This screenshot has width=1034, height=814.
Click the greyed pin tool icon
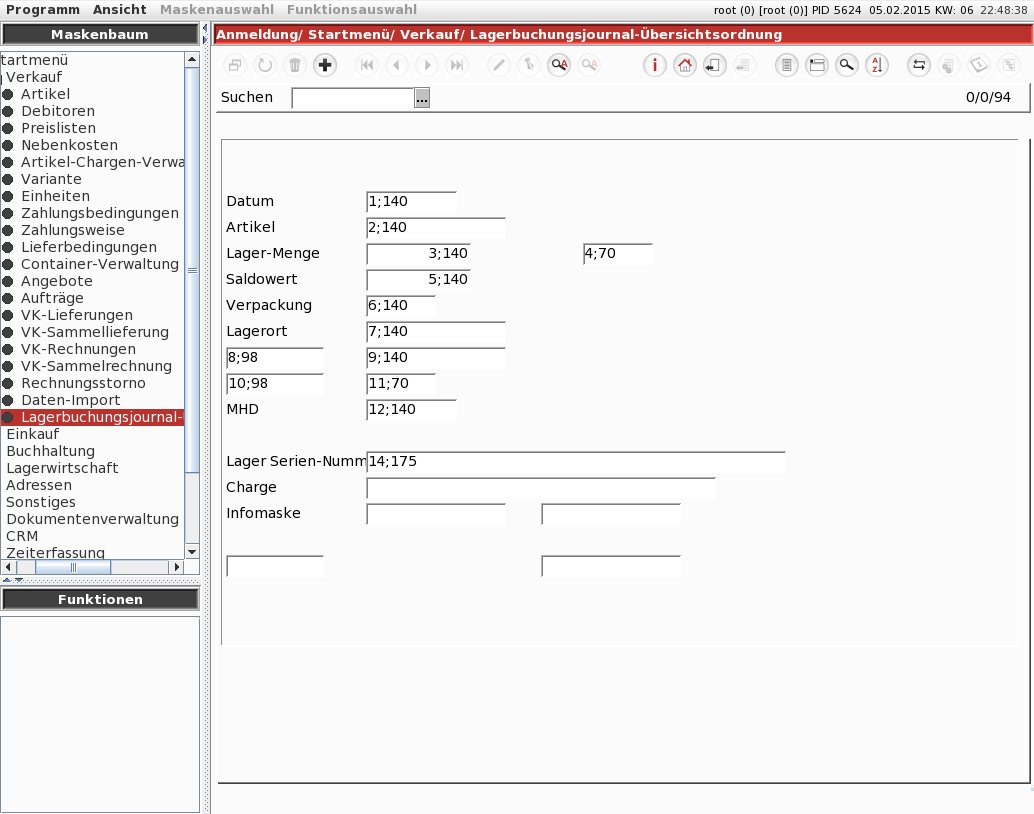(529, 65)
